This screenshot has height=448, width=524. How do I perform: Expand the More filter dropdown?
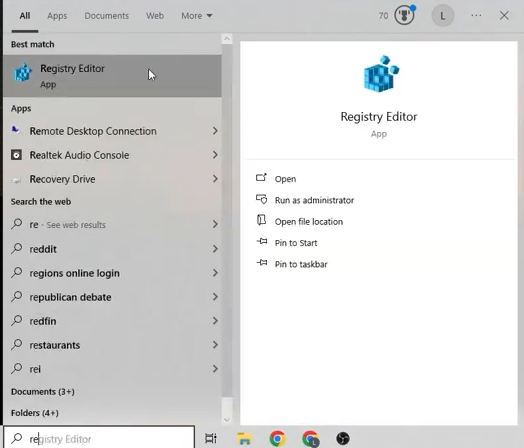[196, 16]
